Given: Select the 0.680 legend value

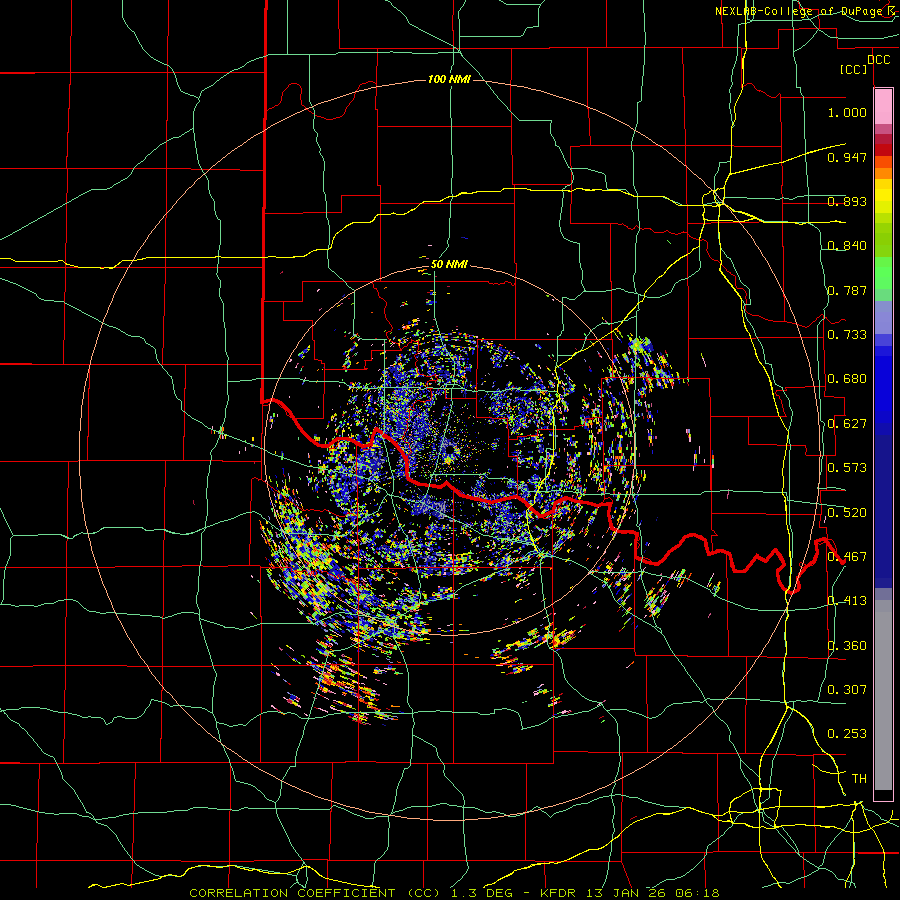Looking at the screenshot, I should pyautogui.click(x=847, y=379).
